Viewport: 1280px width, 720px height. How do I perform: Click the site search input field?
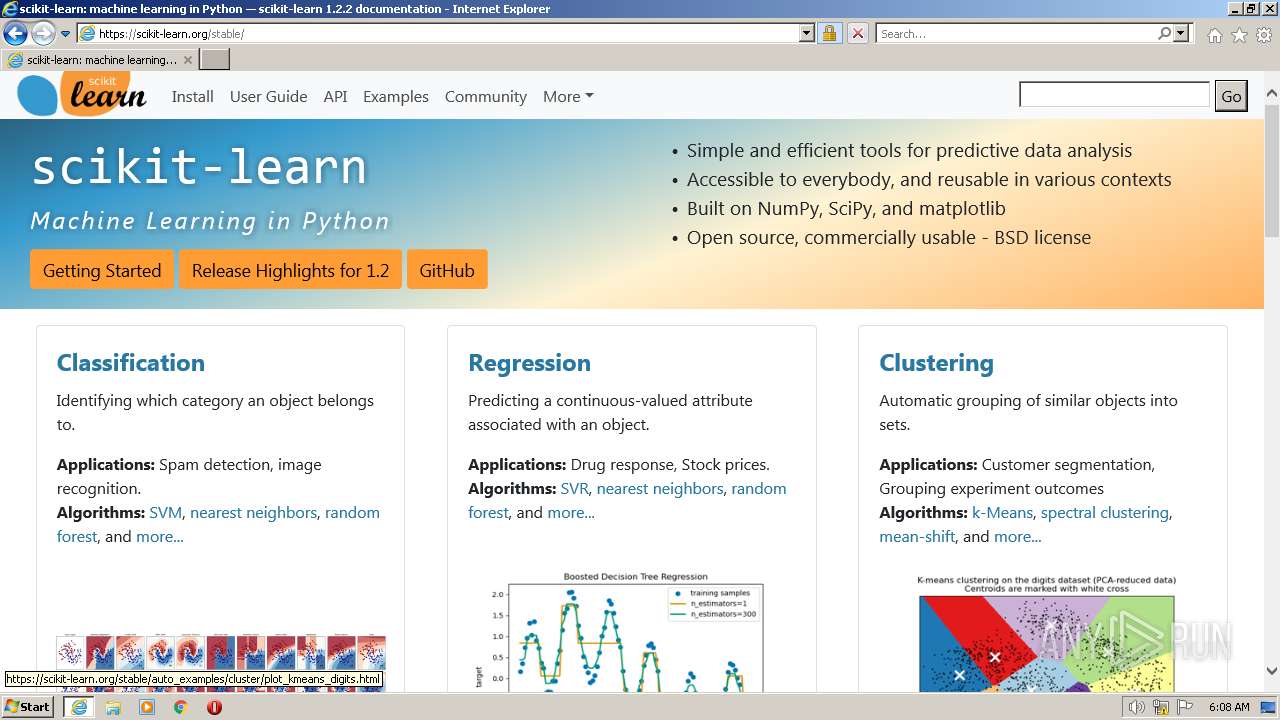(x=1114, y=95)
